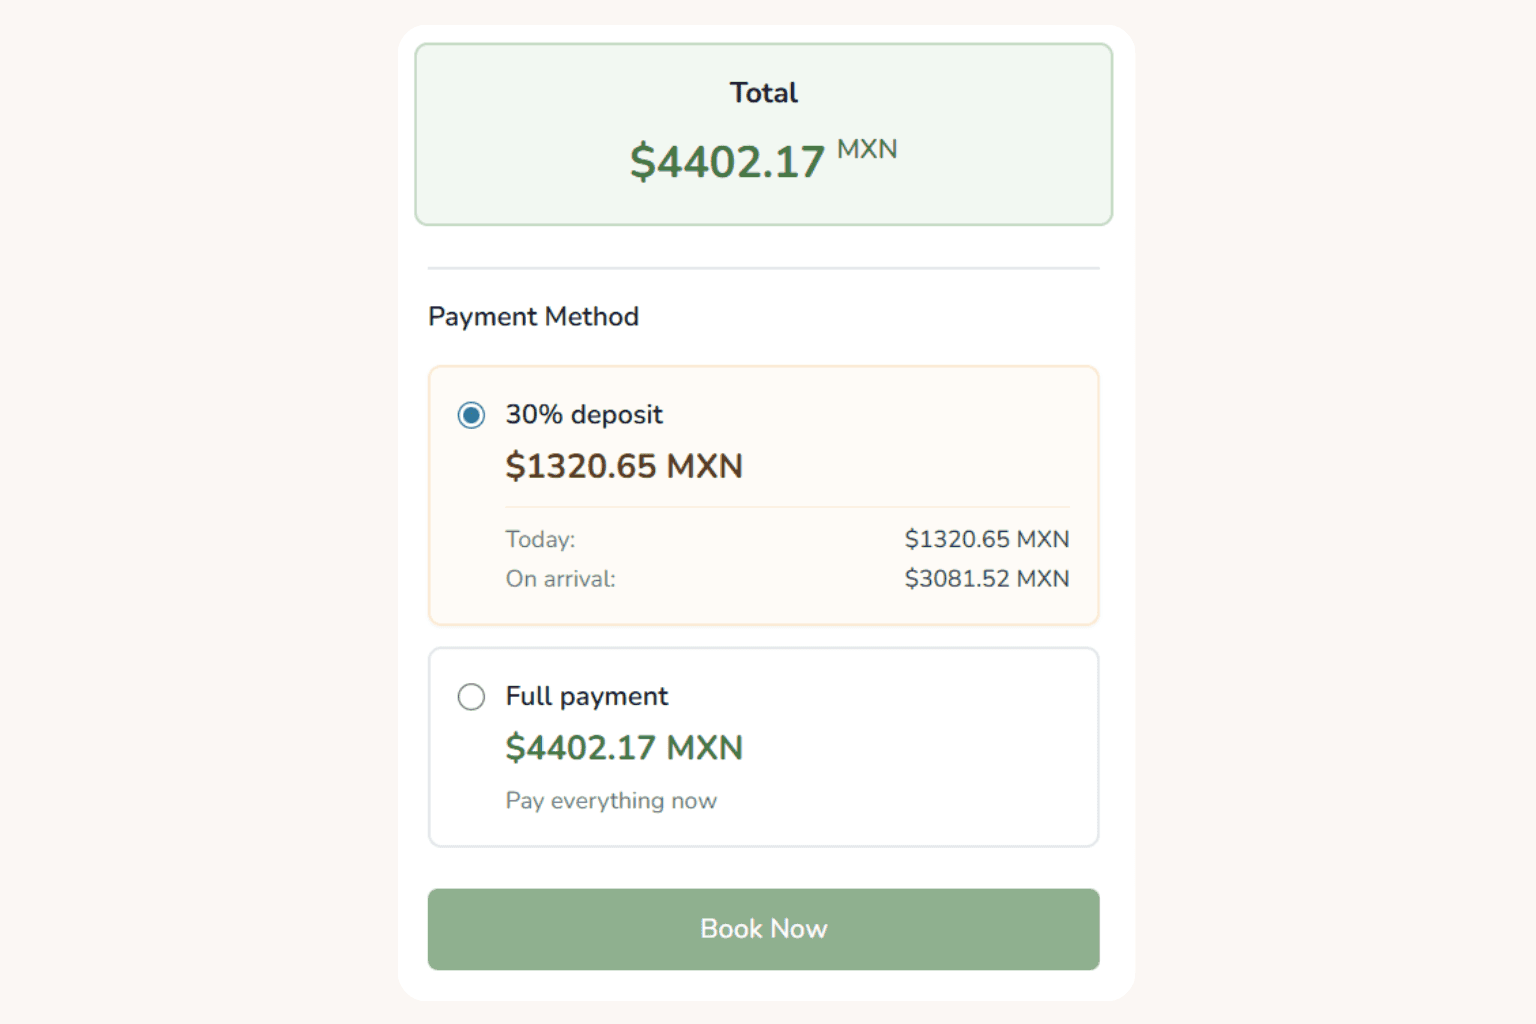Click the On arrival amount $3081.52 MXN
1536x1024 pixels.
(986, 579)
